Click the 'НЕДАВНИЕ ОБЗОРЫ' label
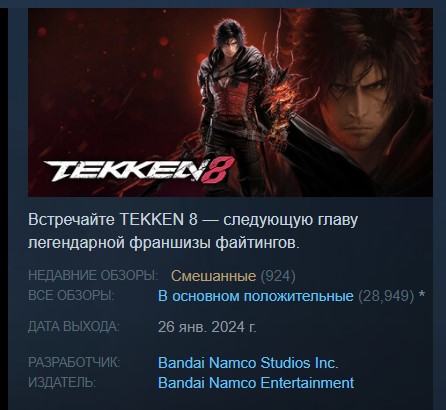446x410 pixels. (x=93, y=275)
